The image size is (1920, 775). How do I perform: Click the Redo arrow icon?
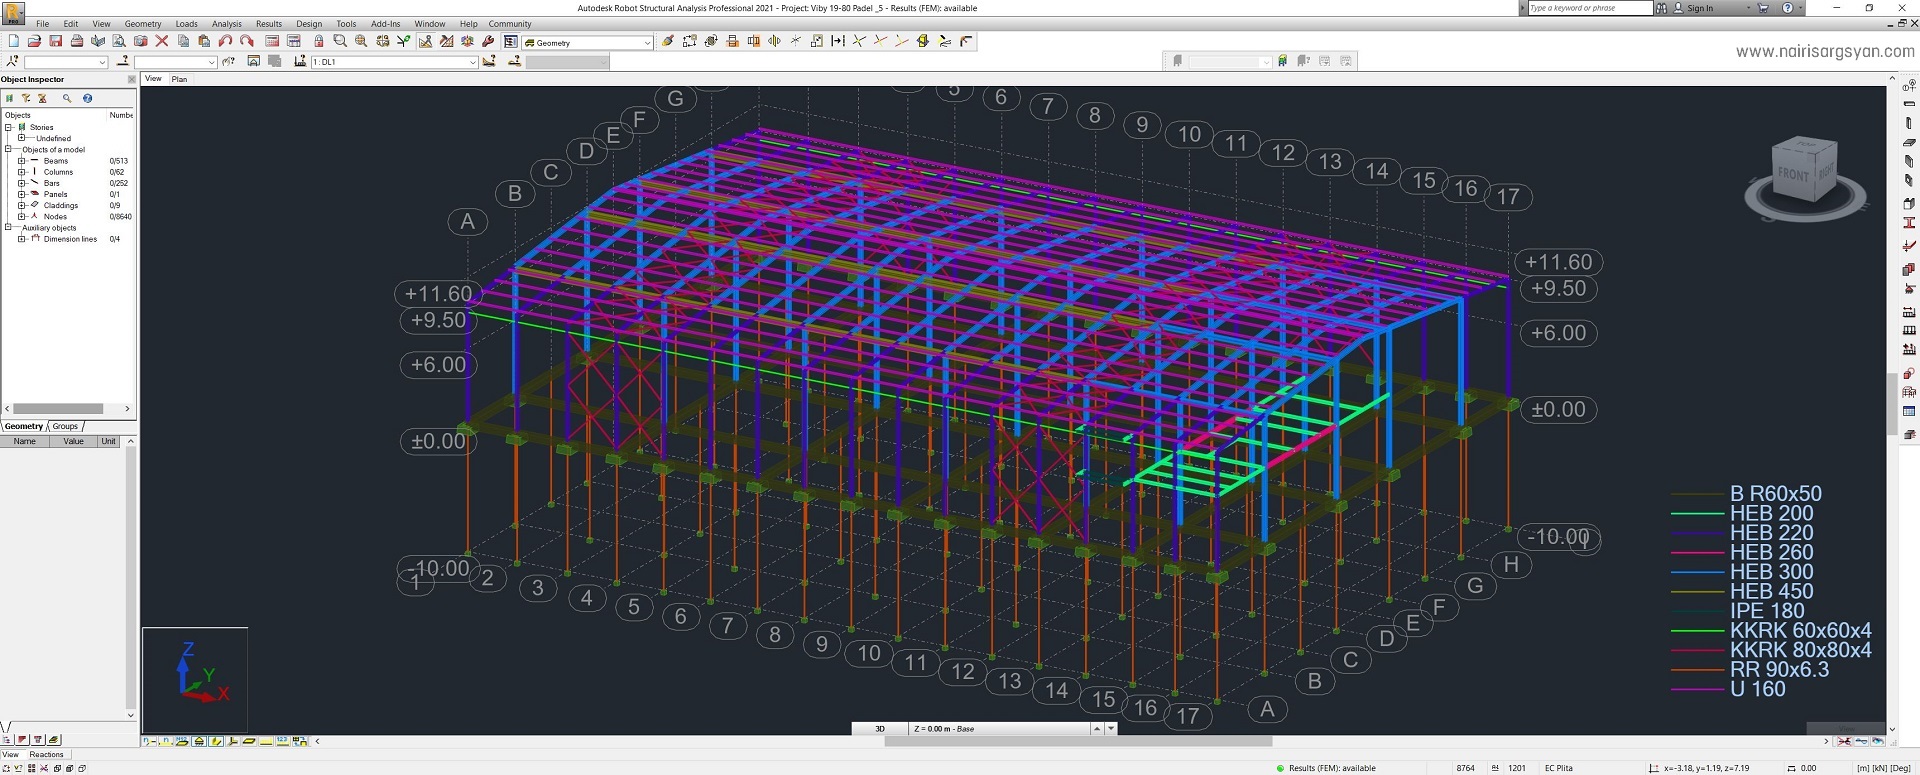click(247, 41)
